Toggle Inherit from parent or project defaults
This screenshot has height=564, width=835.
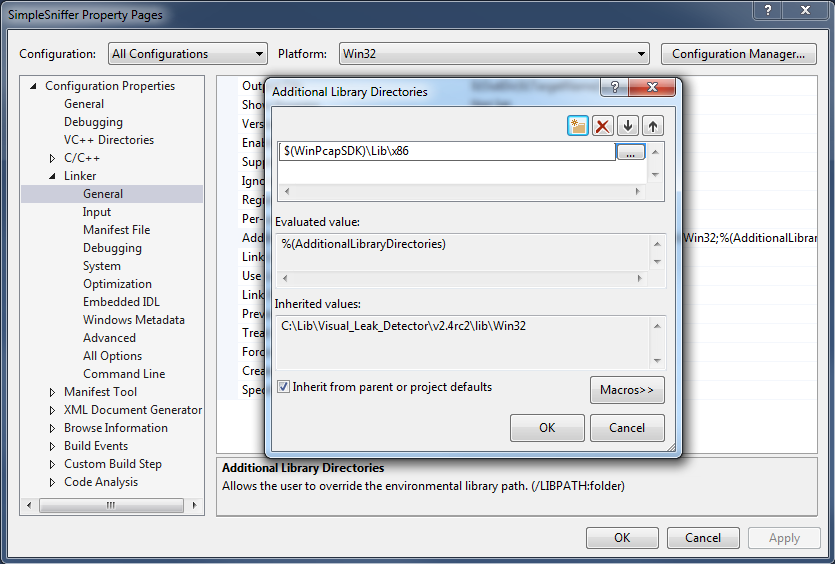tap(283, 387)
